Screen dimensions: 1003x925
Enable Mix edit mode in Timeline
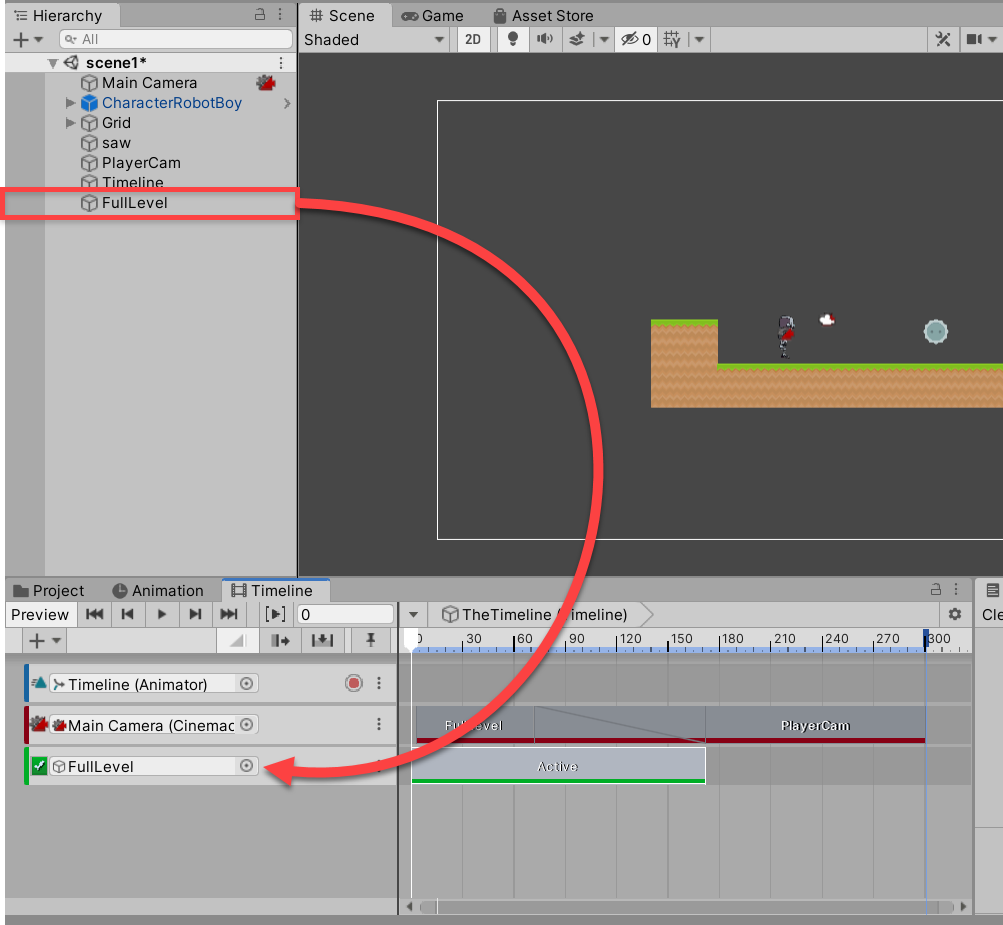(237, 640)
